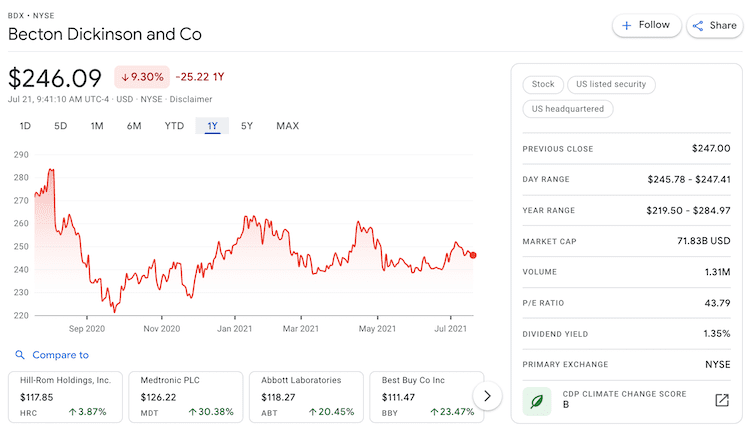750x427 pixels.
Task: Open the Hill-Rom Holdings comparison card
Action: pyautogui.click(x=66, y=396)
